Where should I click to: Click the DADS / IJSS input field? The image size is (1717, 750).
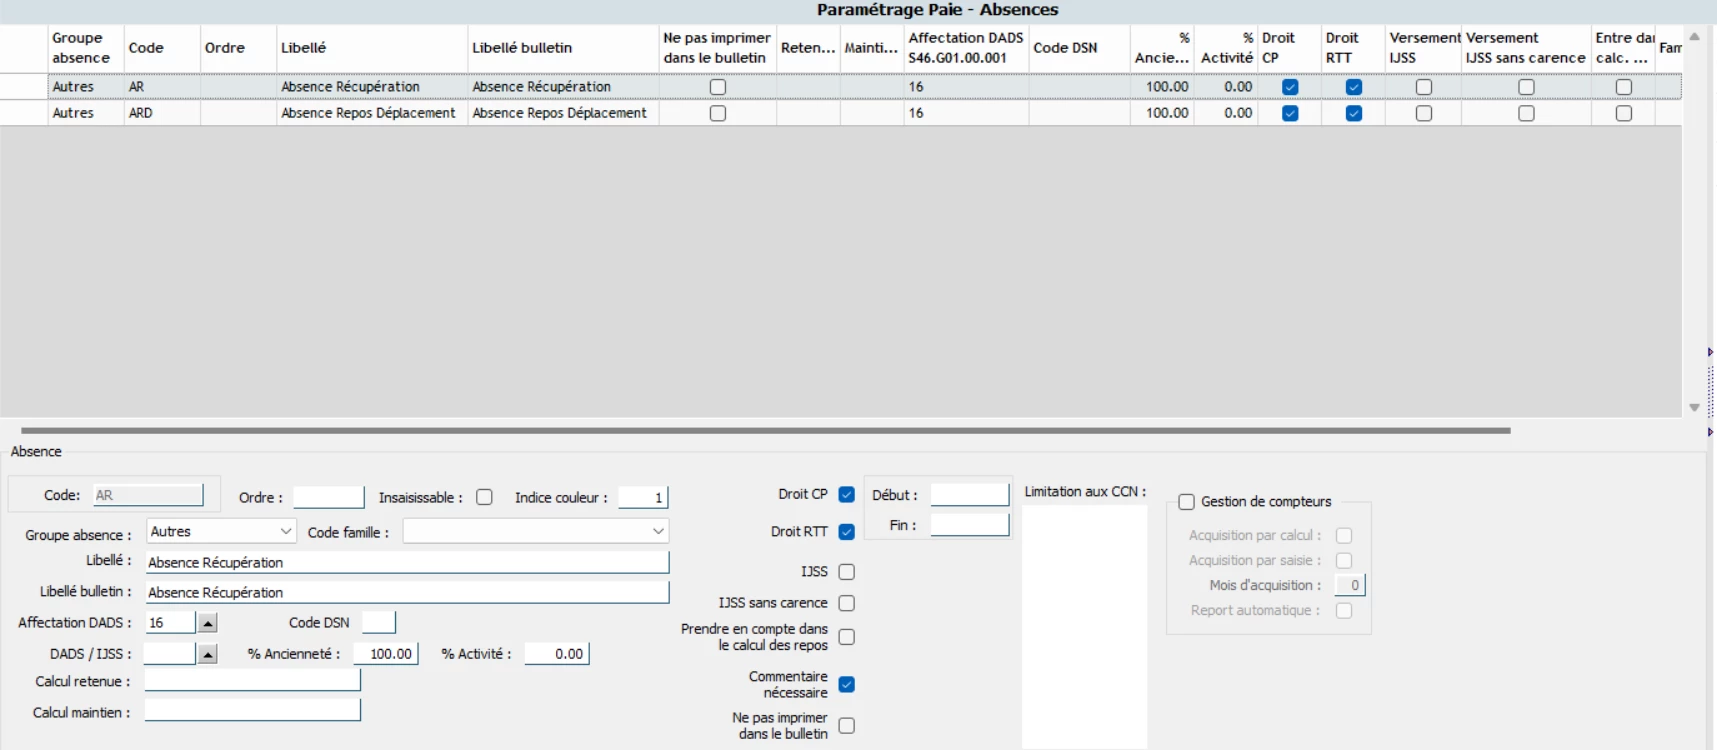[x=169, y=654]
